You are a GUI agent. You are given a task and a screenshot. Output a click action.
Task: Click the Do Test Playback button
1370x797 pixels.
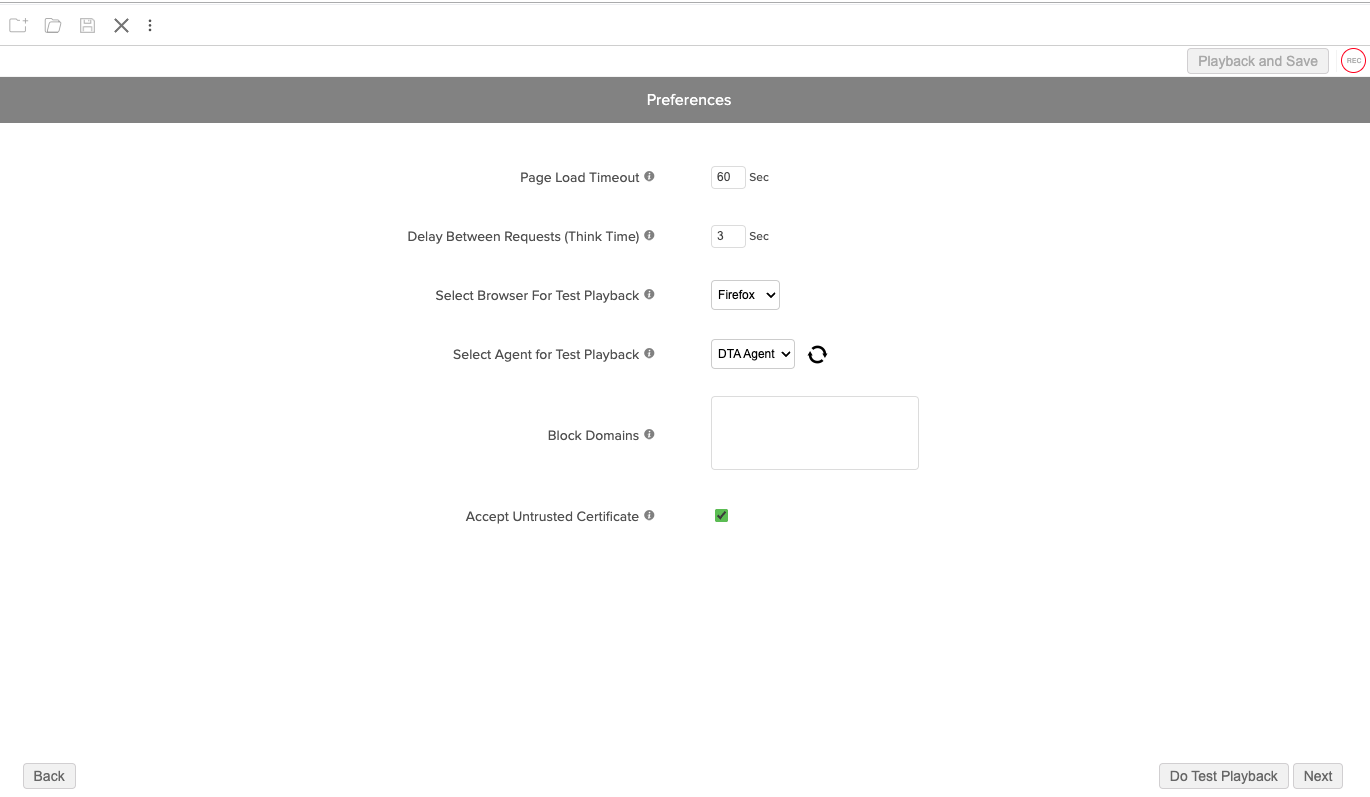click(x=1223, y=776)
